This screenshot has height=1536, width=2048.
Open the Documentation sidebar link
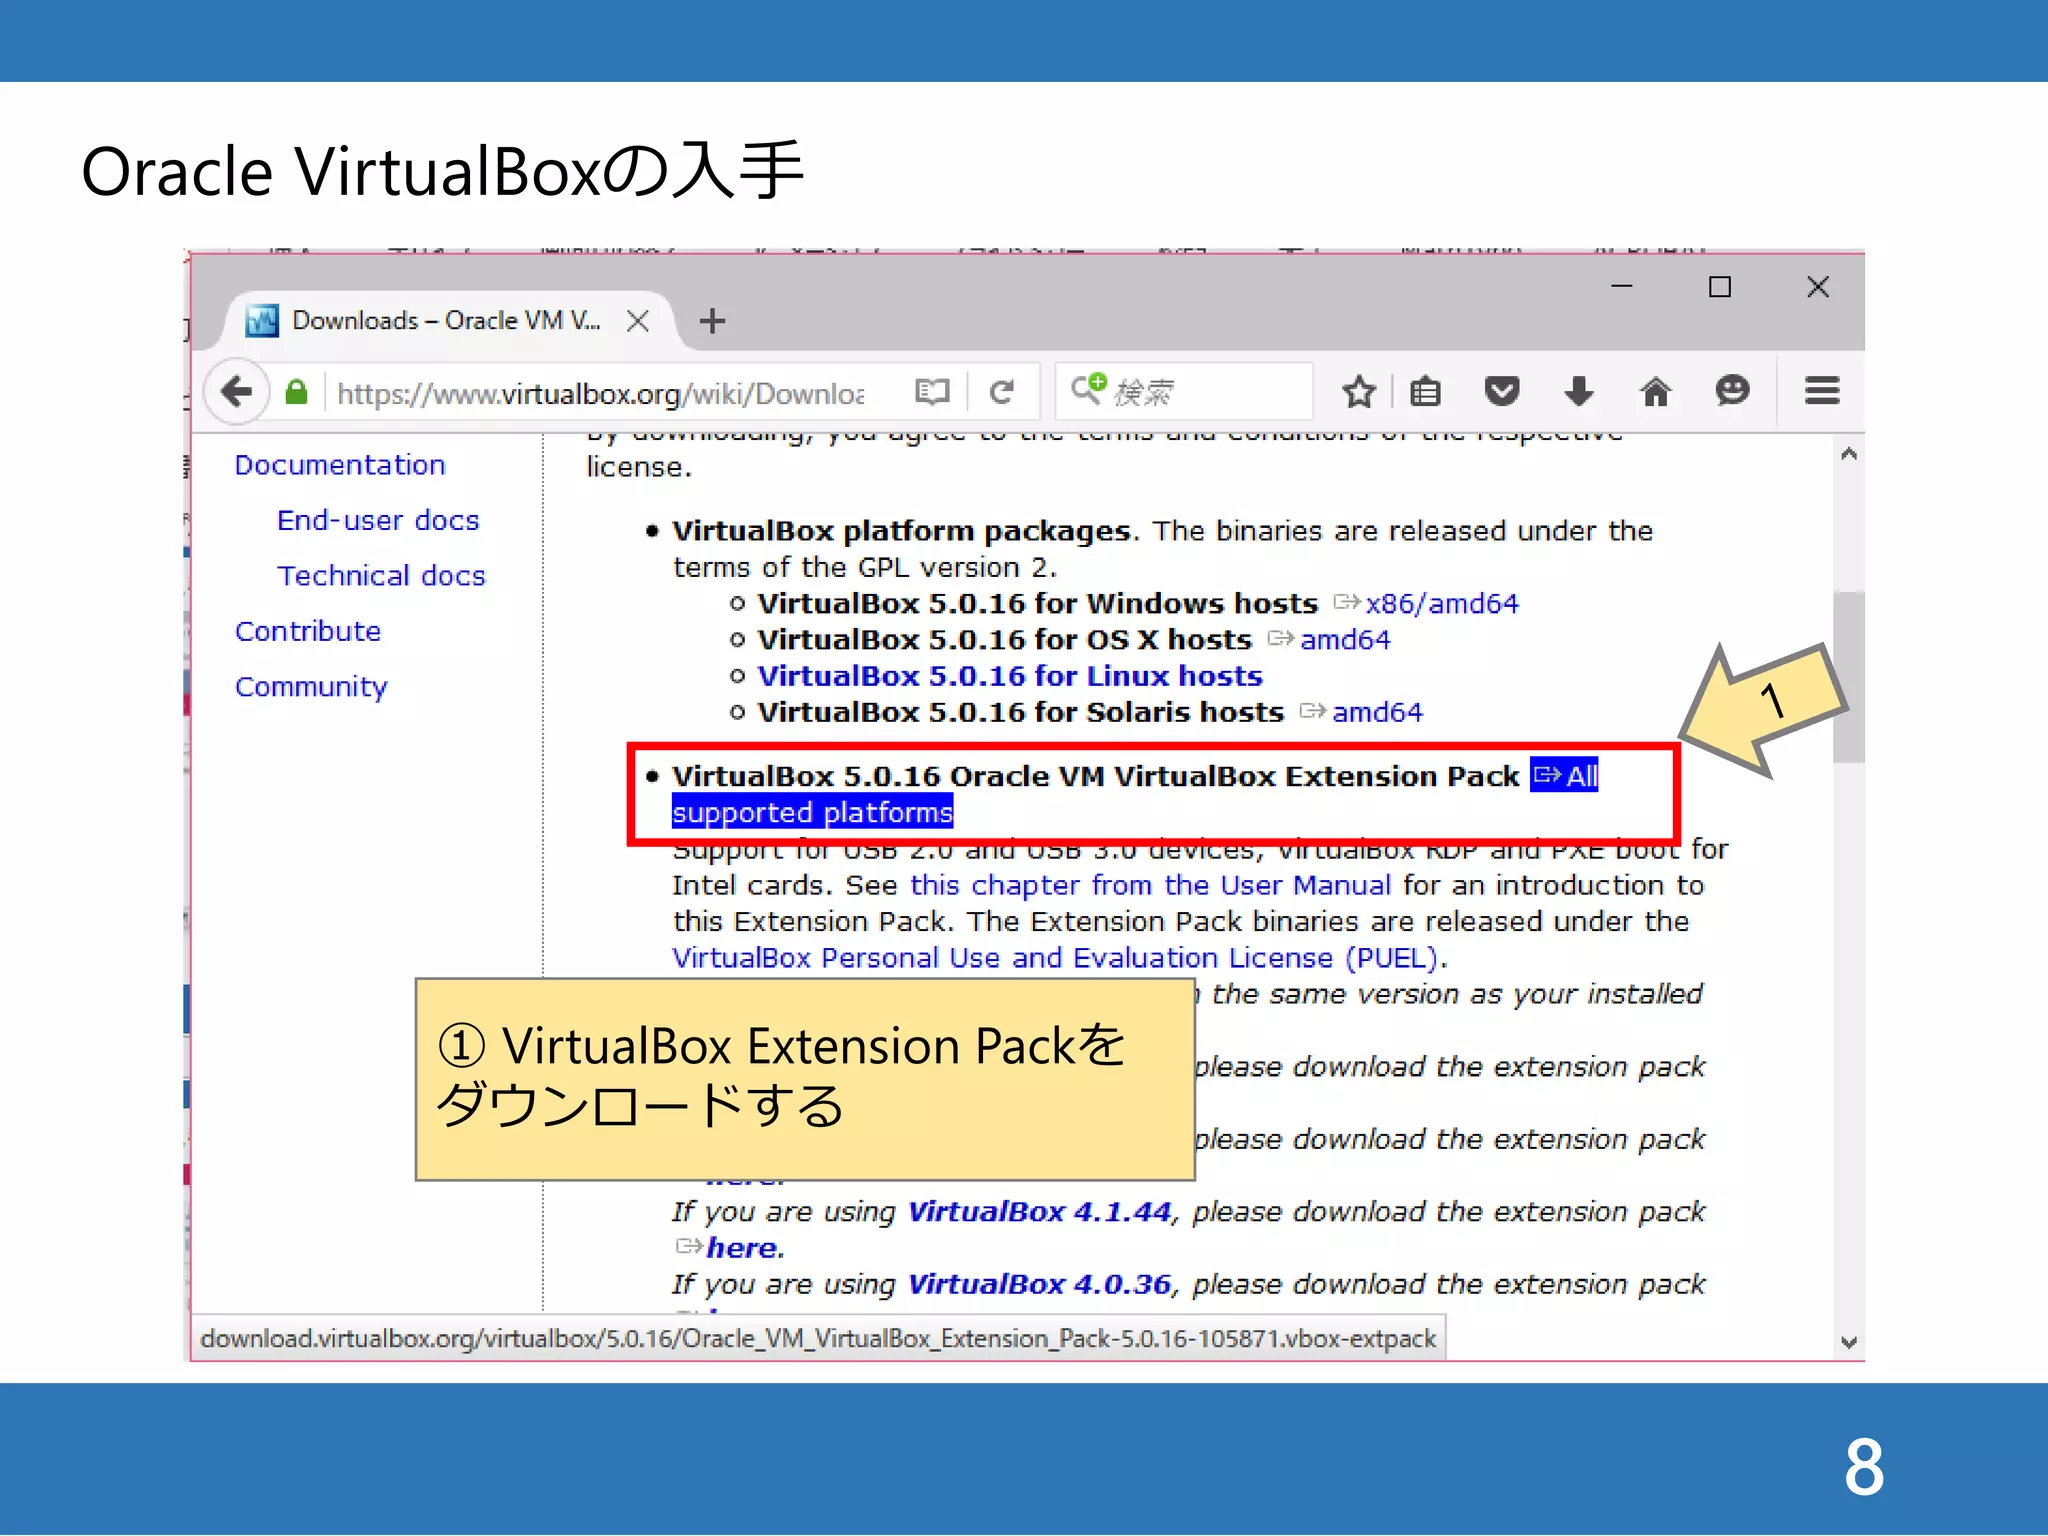click(x=340, y=465)
